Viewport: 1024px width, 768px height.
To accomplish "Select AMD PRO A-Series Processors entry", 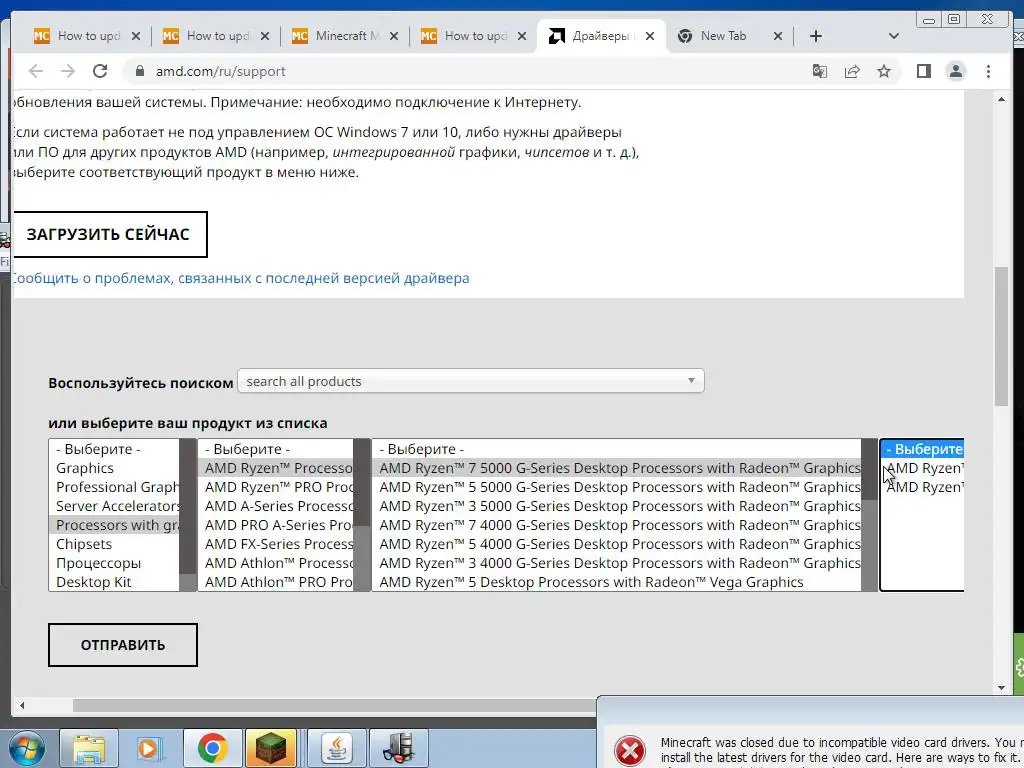I will [276, 525].
